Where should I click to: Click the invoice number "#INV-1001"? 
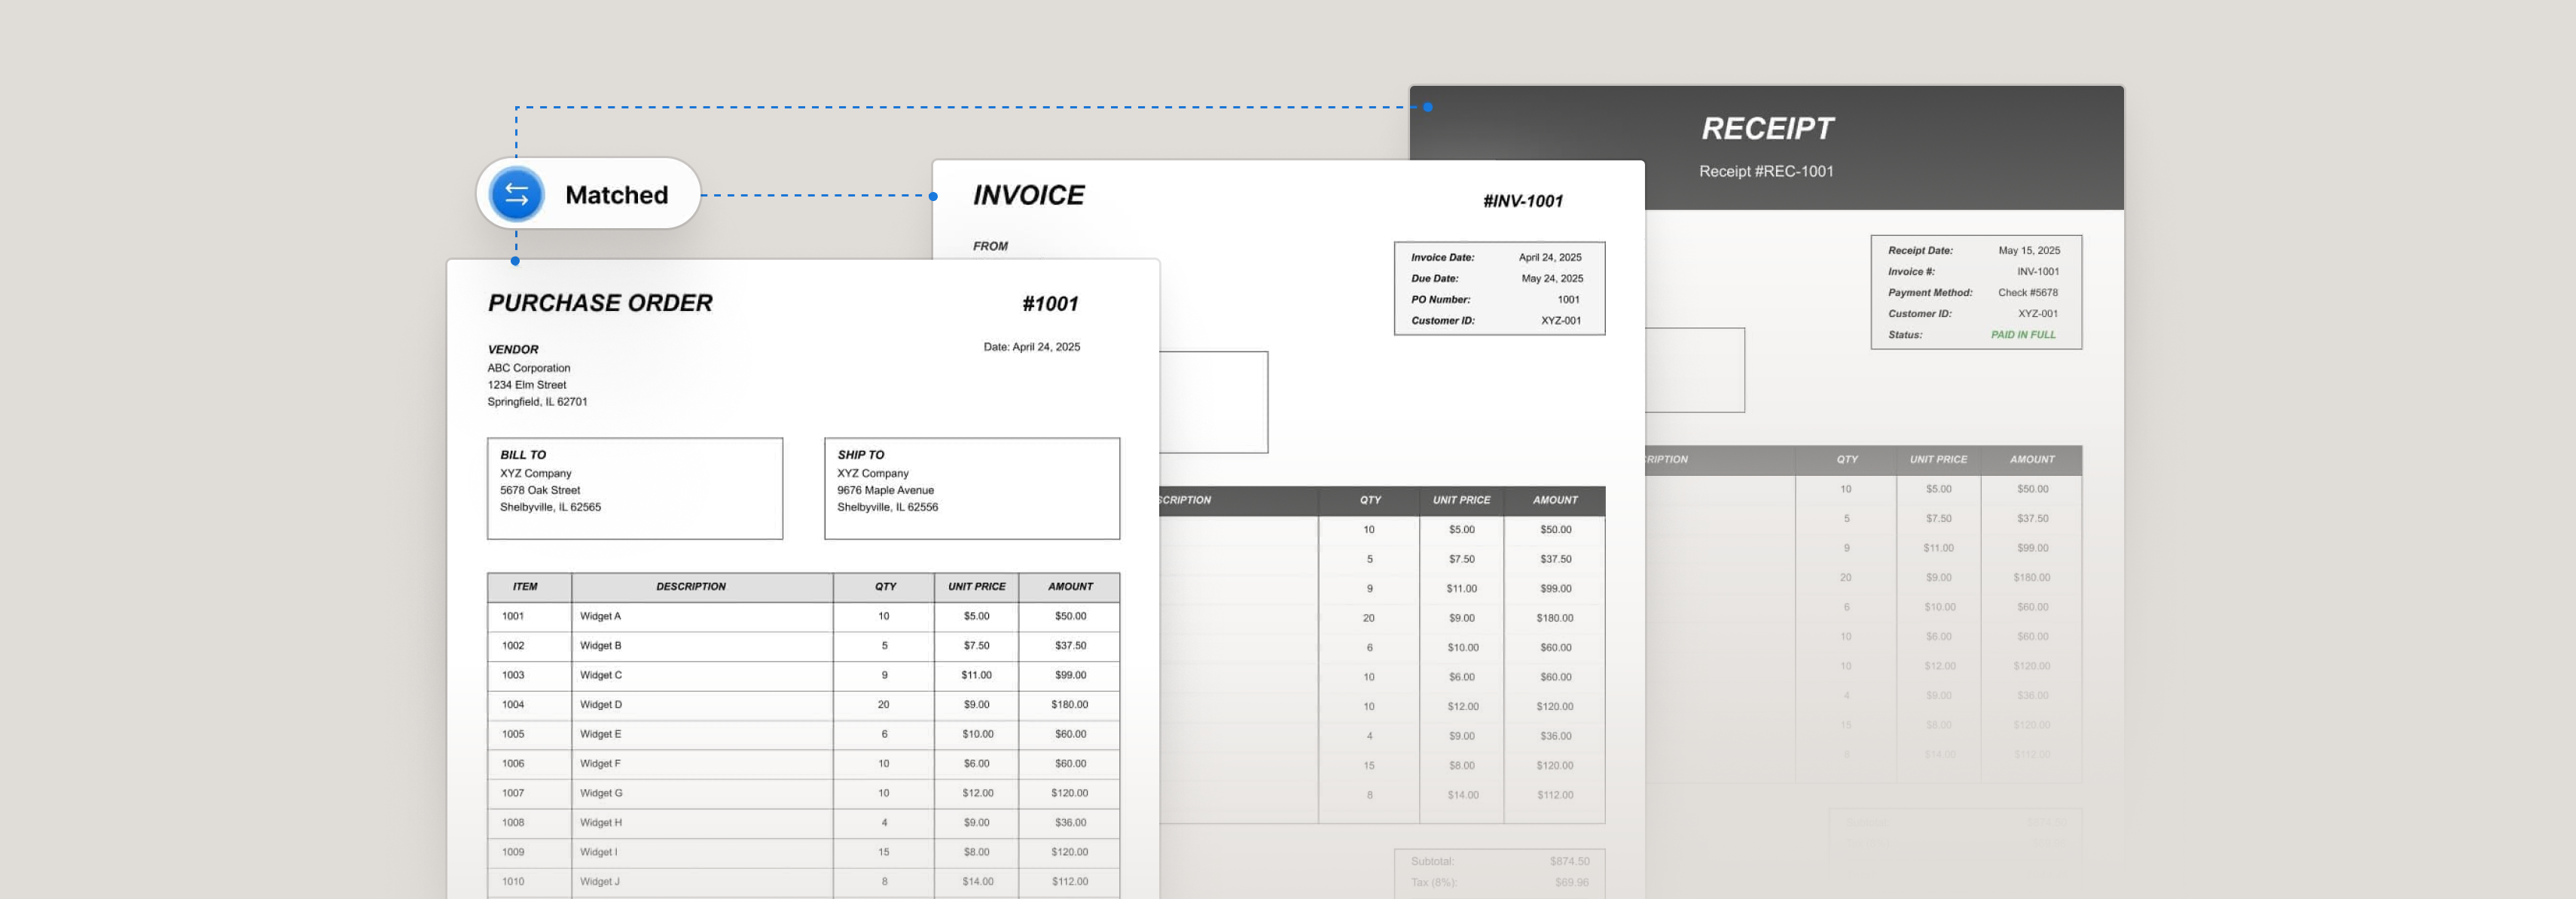click(x=1523, y=201)
